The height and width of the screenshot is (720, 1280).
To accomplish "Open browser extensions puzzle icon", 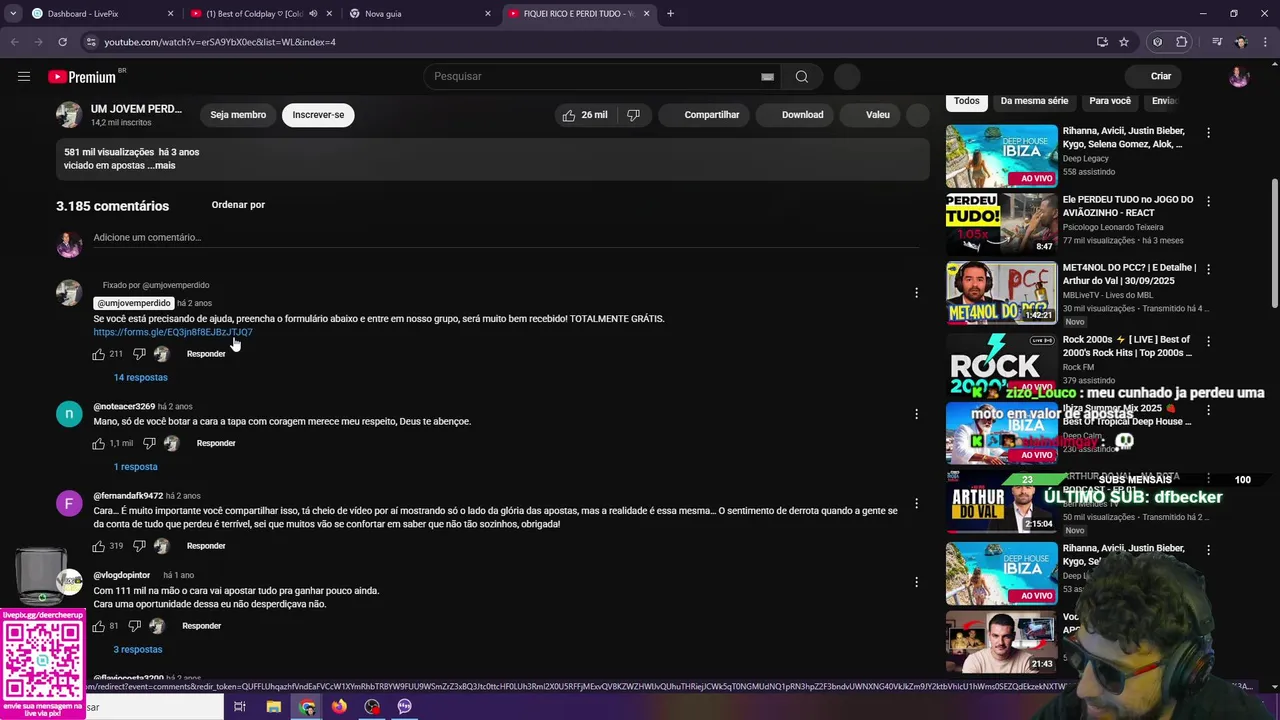I will coord(1181,42).
